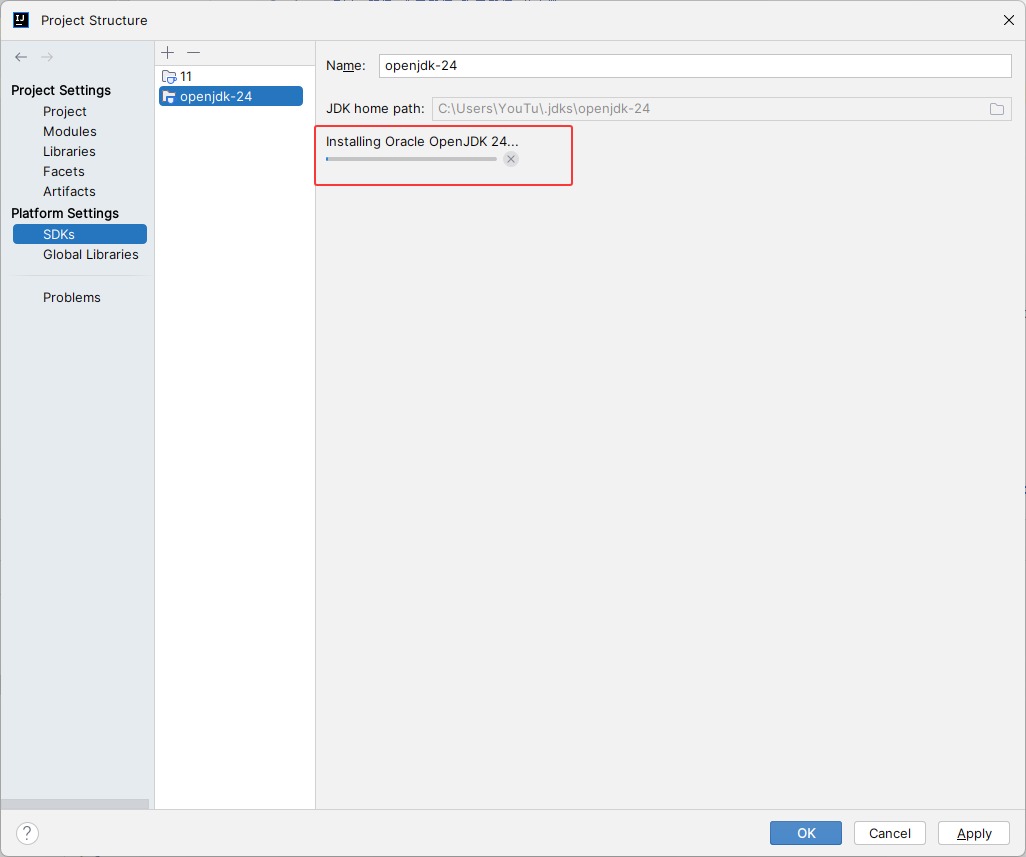Add a new SDK with plus icon
This screenshot has width=1026, height=857.
pyautogui.click(x=168, y=52)
